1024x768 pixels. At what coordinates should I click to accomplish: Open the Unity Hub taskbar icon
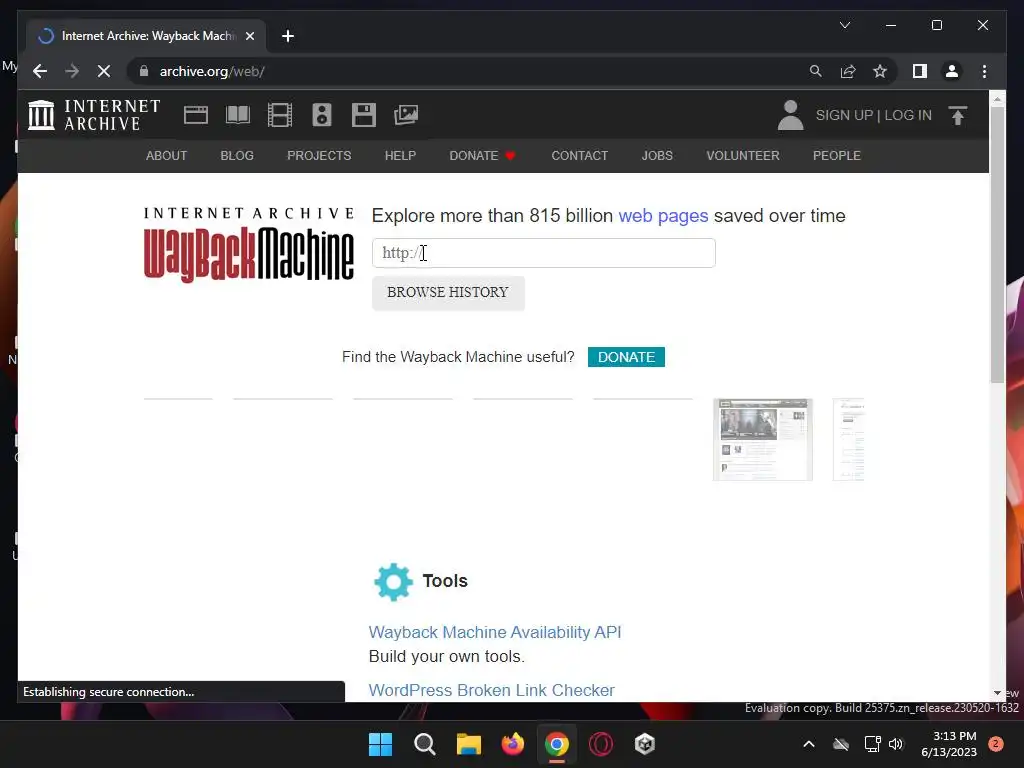(x=645, y=744)
